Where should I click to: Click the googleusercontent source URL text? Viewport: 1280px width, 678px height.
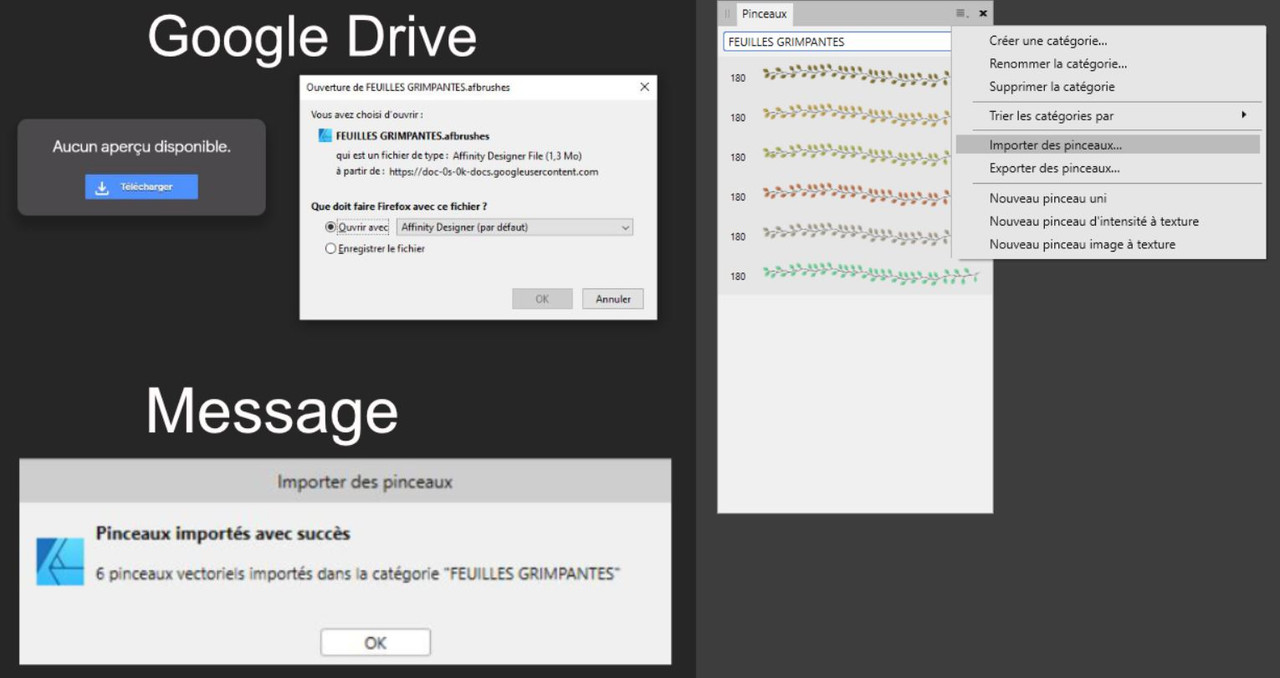(x=494, y=172)
